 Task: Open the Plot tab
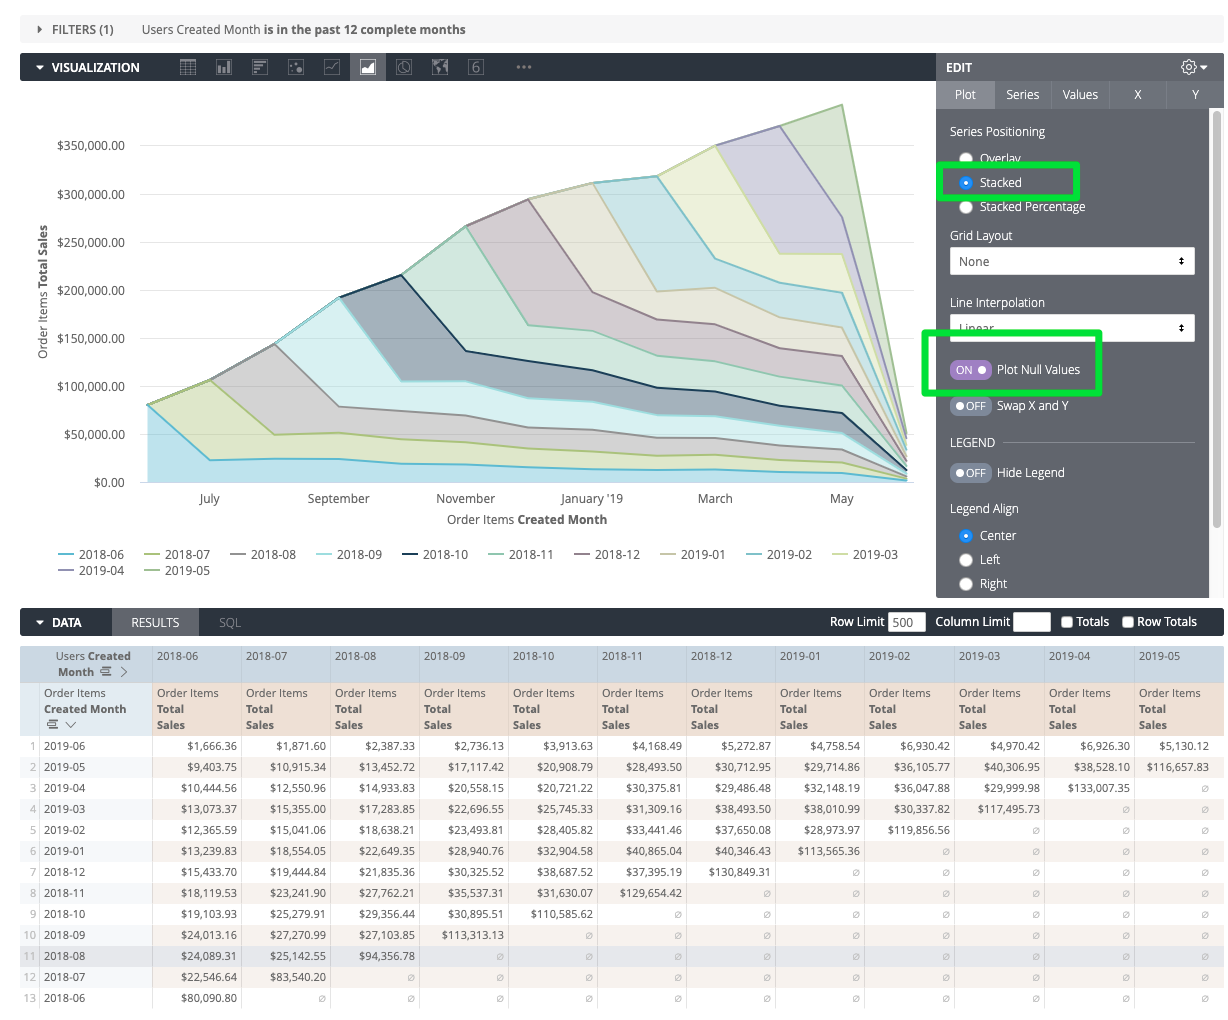click(x=965, y=95)
